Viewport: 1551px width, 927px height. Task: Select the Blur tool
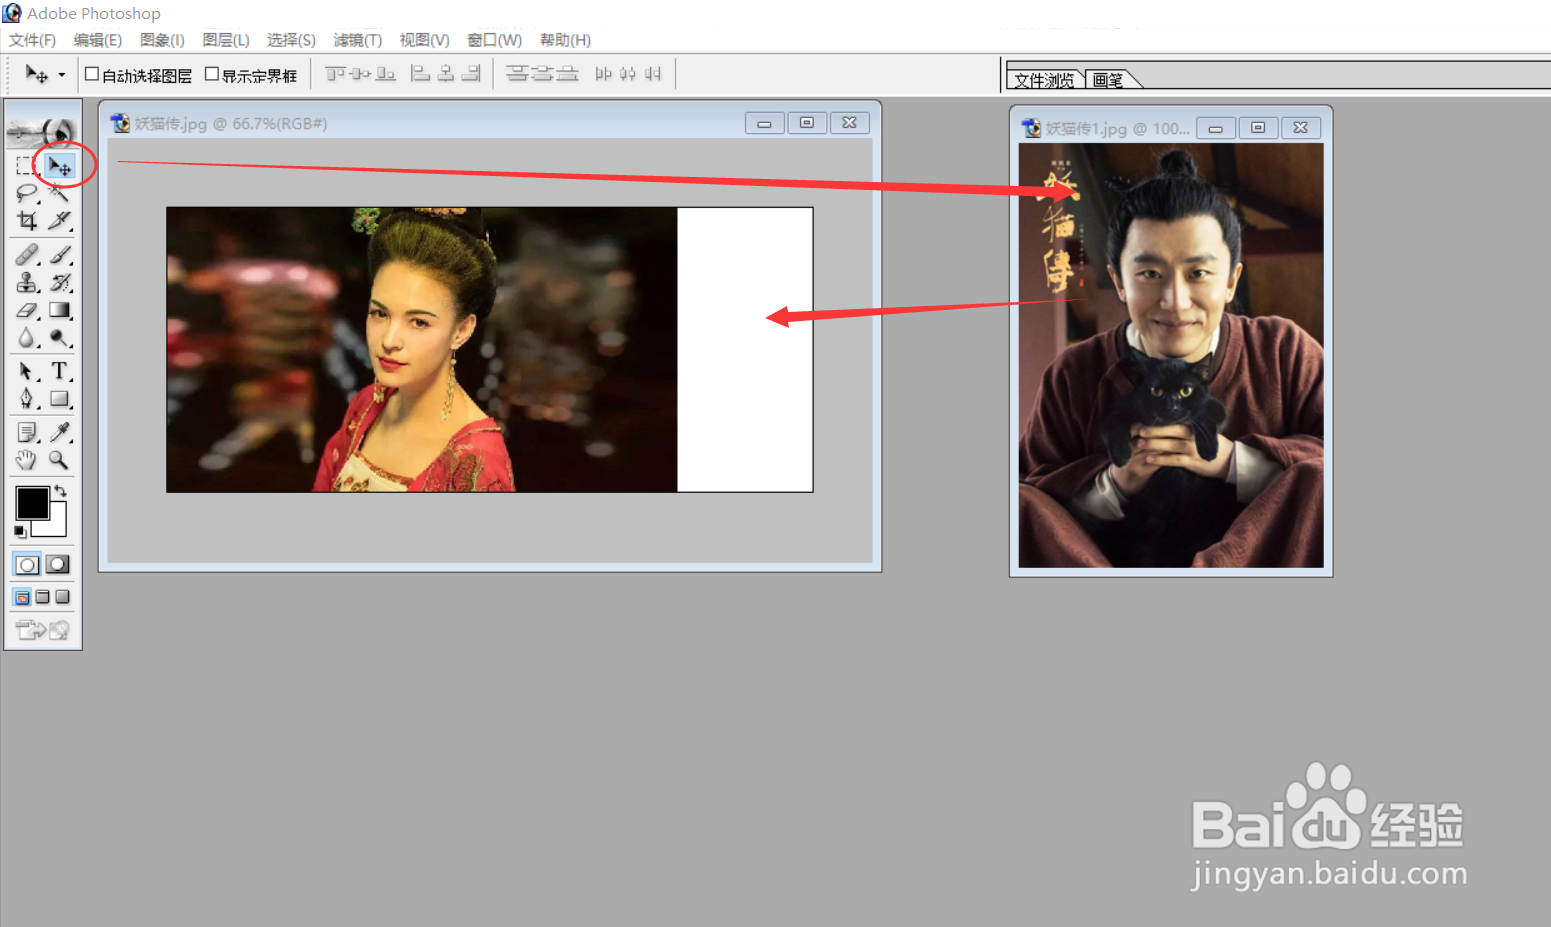[26, 339]
